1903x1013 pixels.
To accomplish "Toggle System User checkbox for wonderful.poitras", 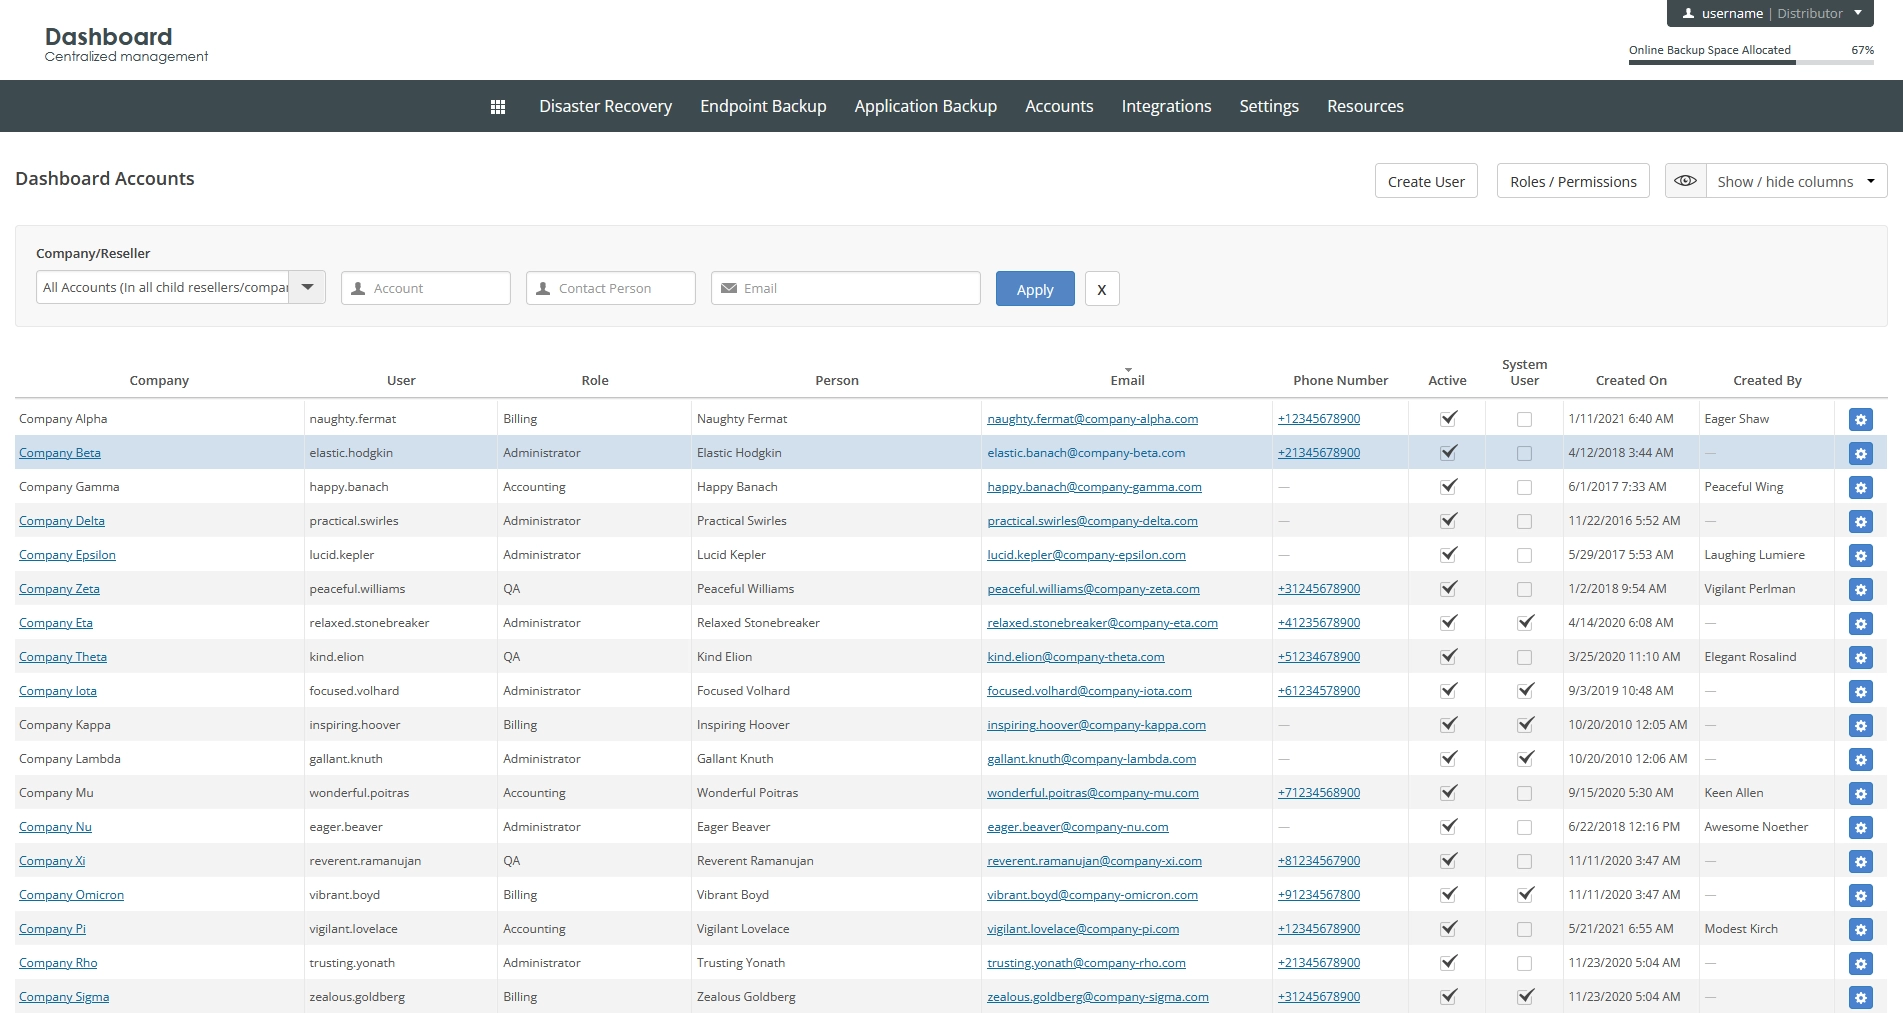I will tap(1524, 793).
